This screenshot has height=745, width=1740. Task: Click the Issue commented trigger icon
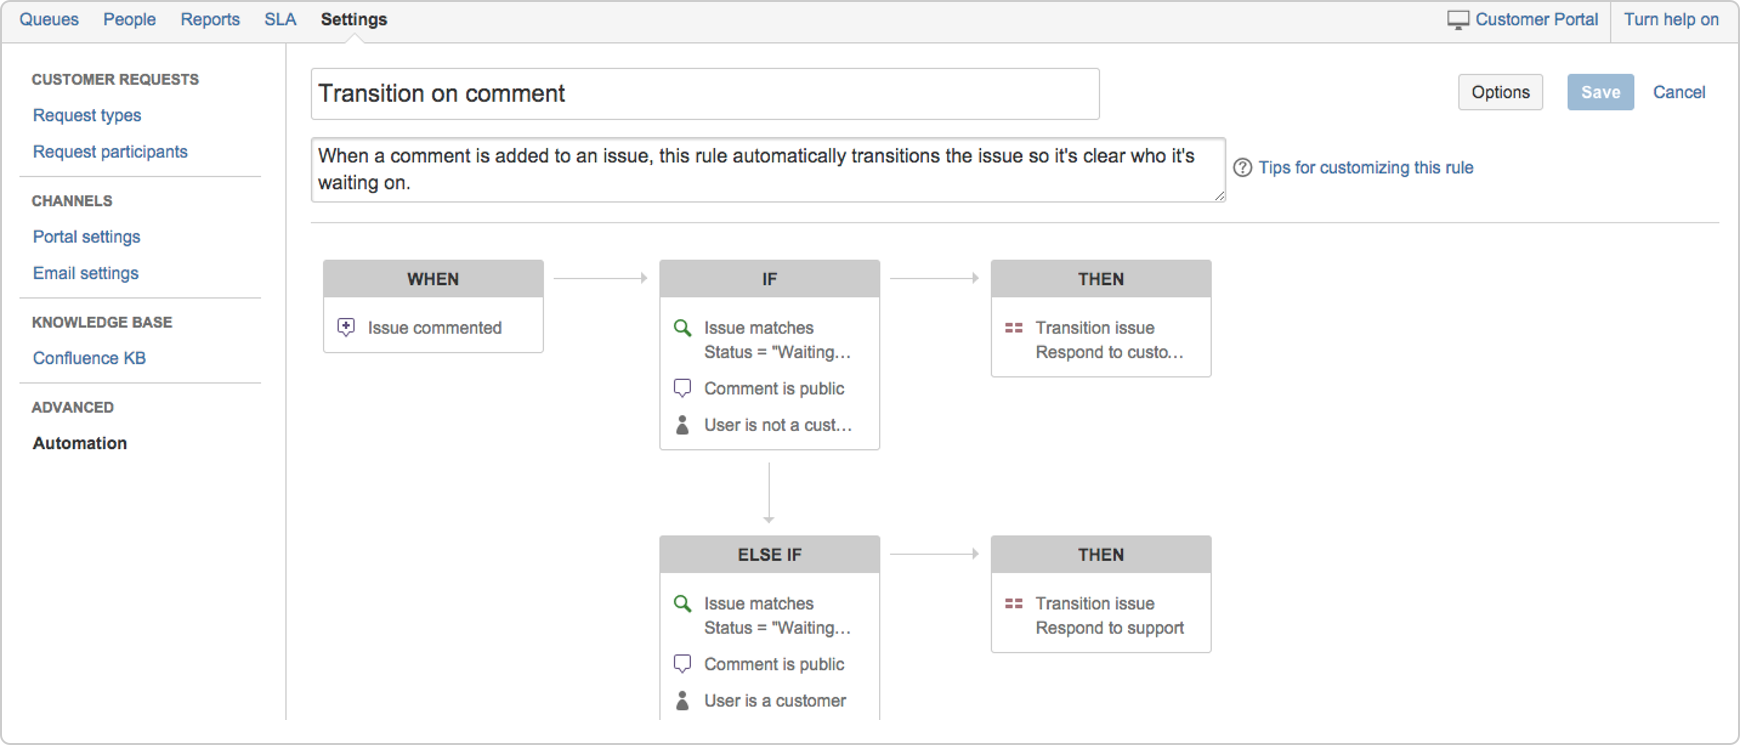tap(346, 327)
